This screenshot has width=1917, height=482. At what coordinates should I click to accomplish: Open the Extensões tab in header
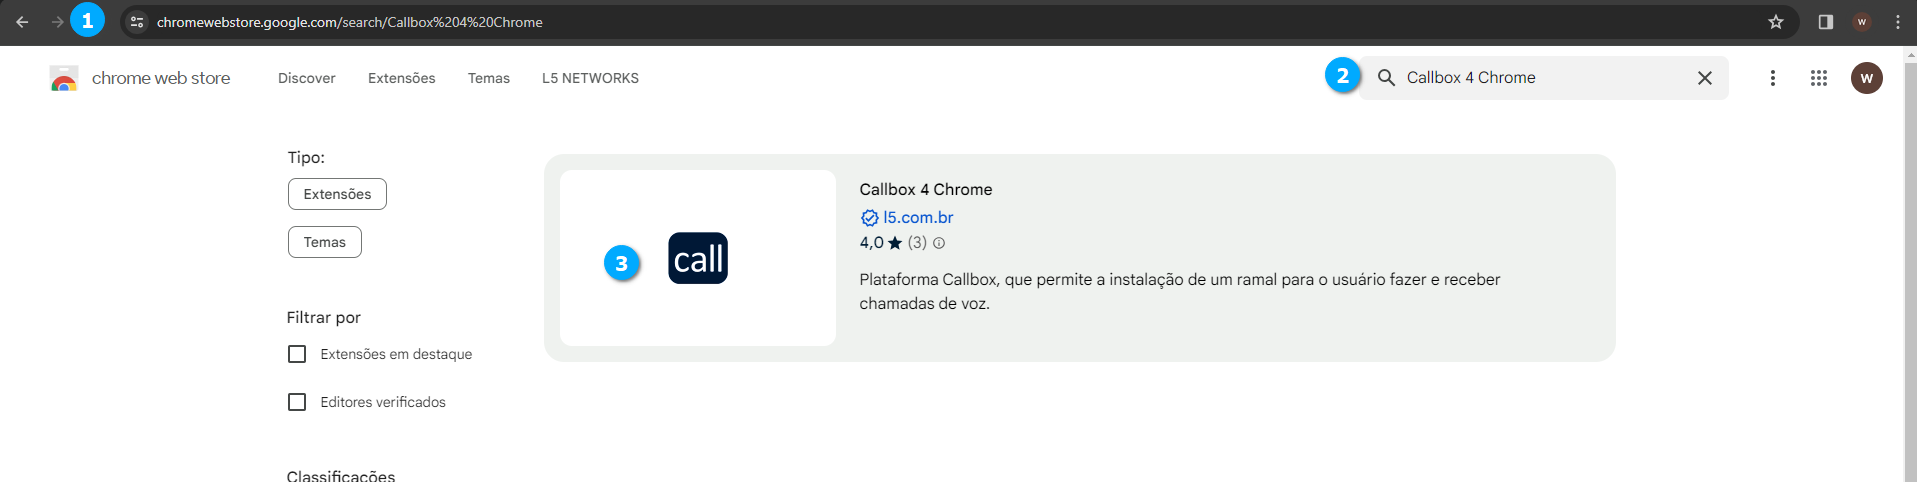(402, 78)
